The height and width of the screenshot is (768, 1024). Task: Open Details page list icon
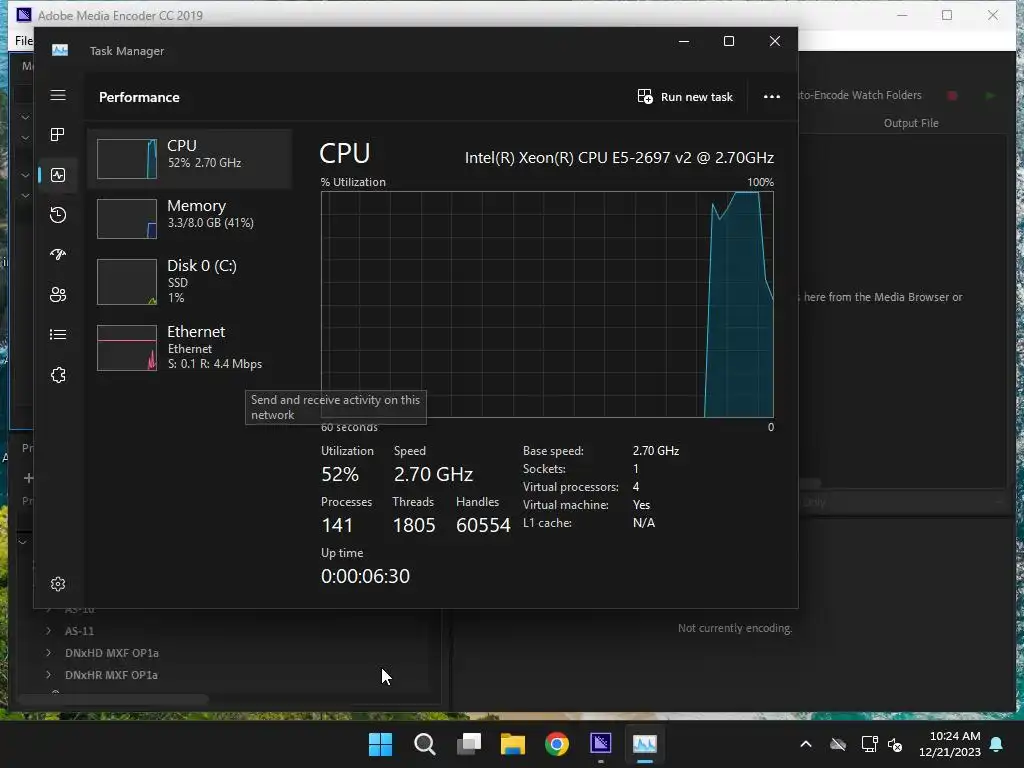click(58, 334)
